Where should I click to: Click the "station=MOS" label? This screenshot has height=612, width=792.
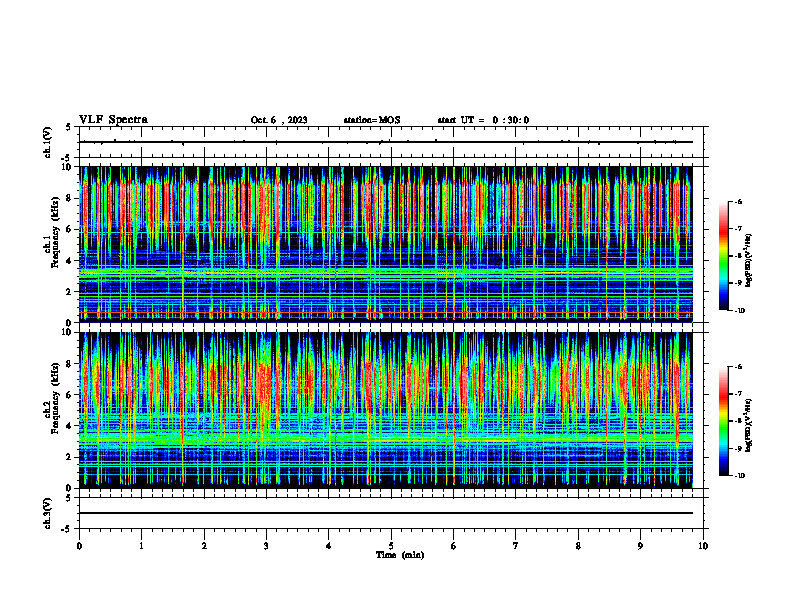point(372,120)
